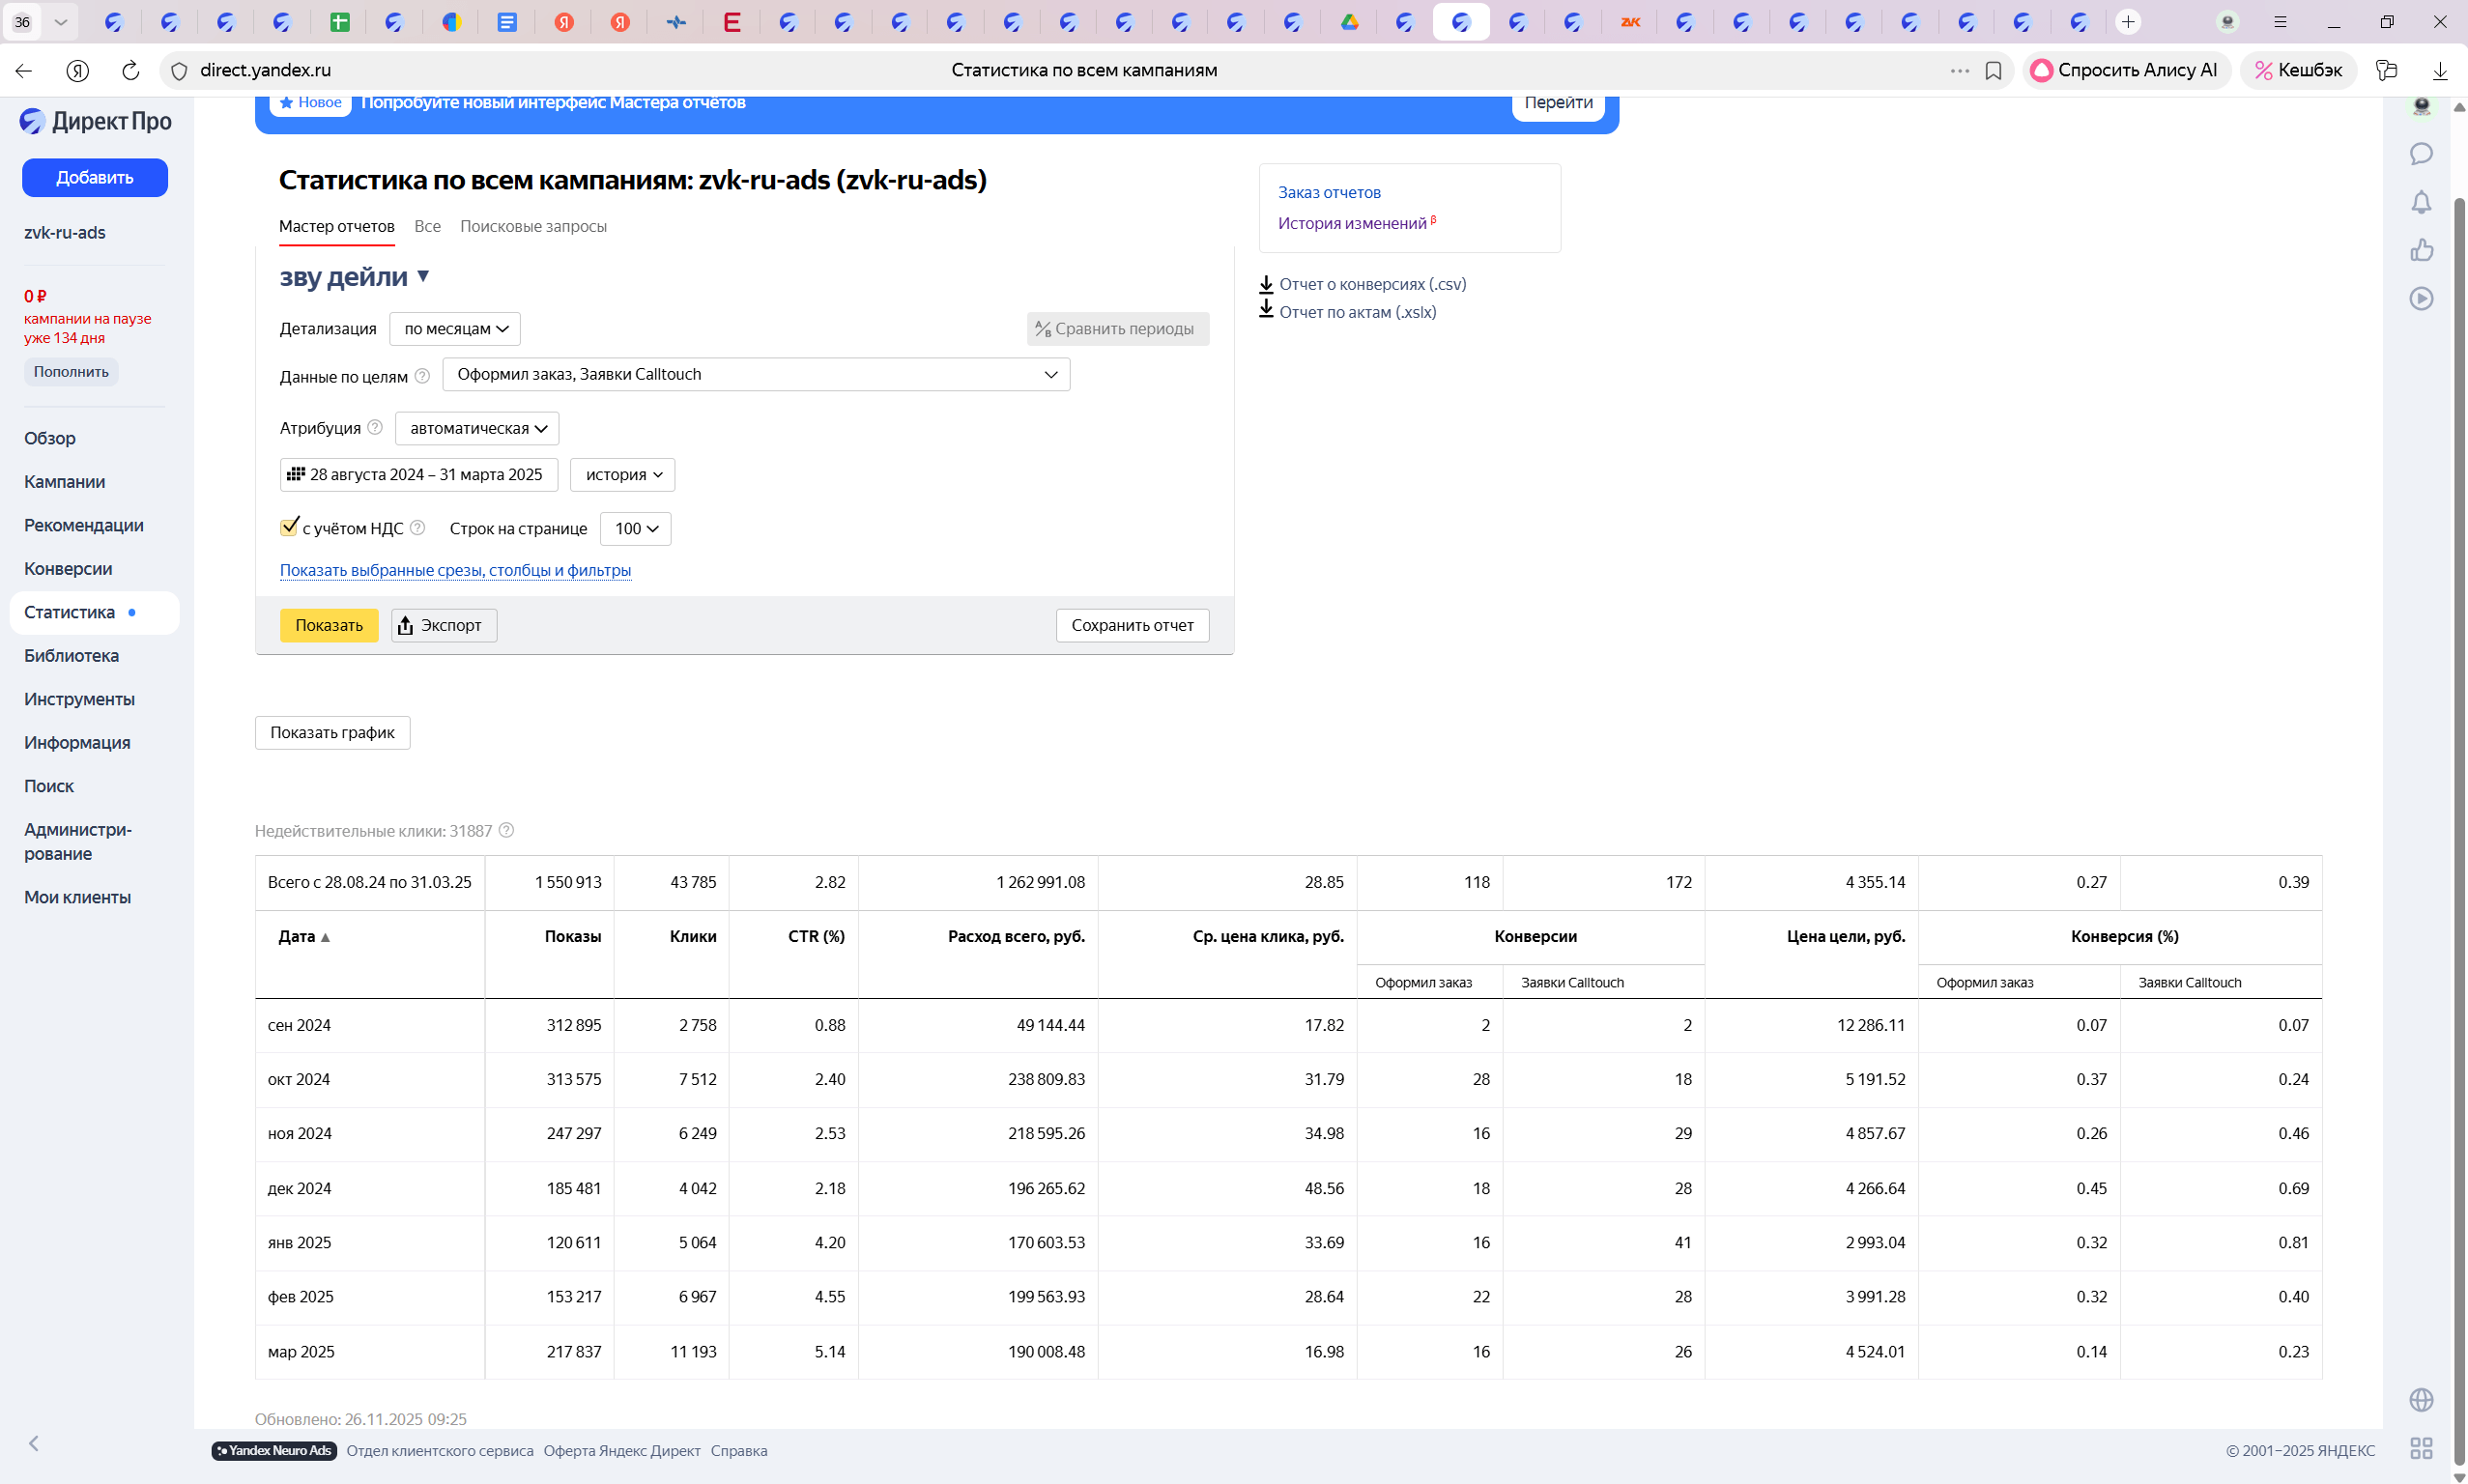Screen dimensions: 2468x1484
Task: Click the globe language icon
Action: point(2420,1399)
